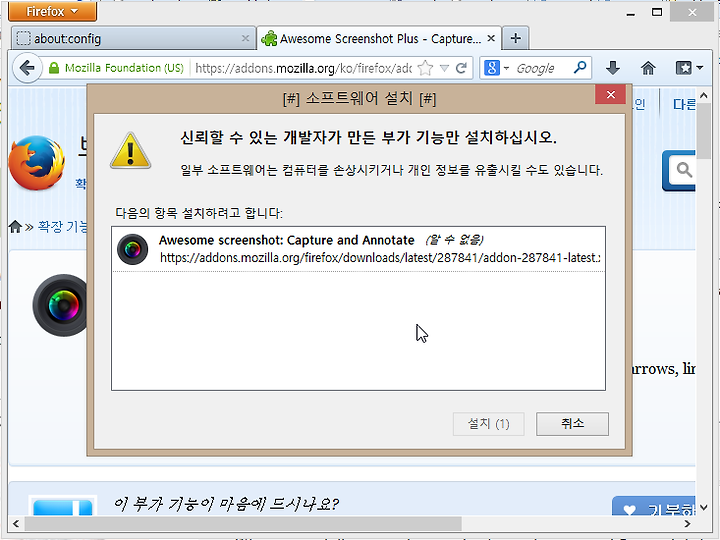
Task: Click the 이 부가 기능이 마음에 드시나요? text
Action: coord(226,504)
